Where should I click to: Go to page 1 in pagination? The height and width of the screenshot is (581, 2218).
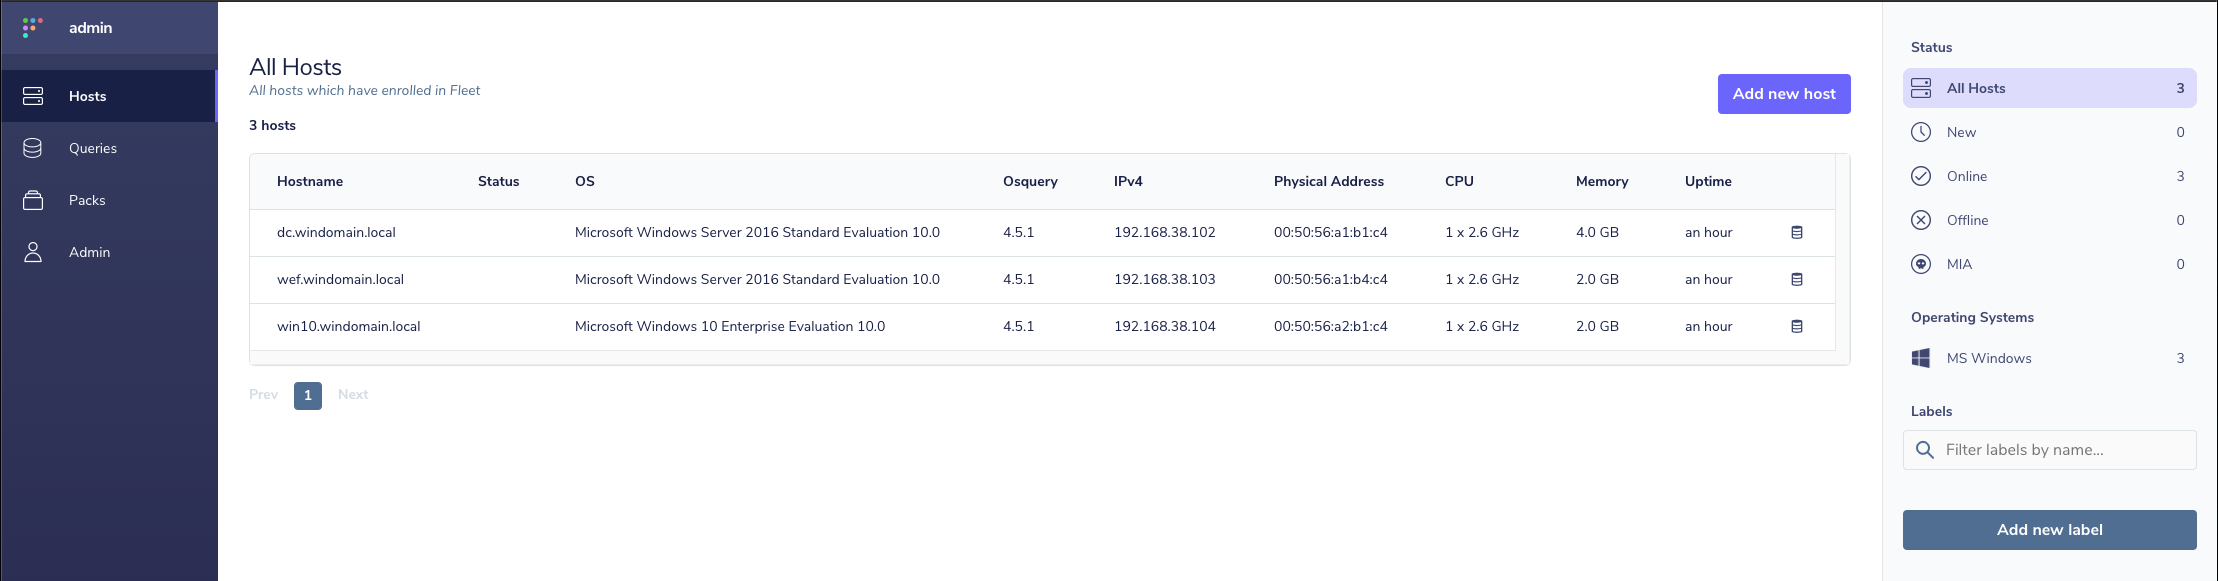click(308, 395)
